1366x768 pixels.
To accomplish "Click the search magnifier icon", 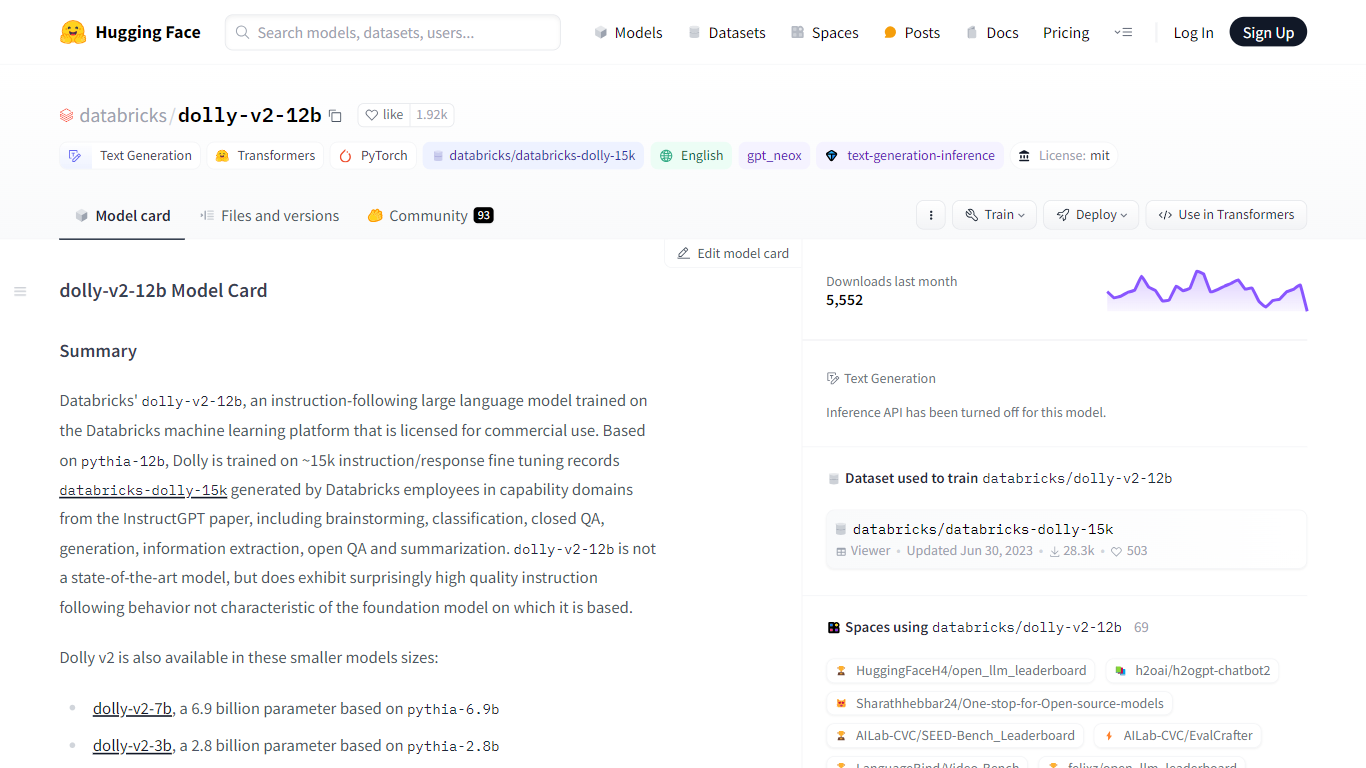I will click(x=241, y=32).
